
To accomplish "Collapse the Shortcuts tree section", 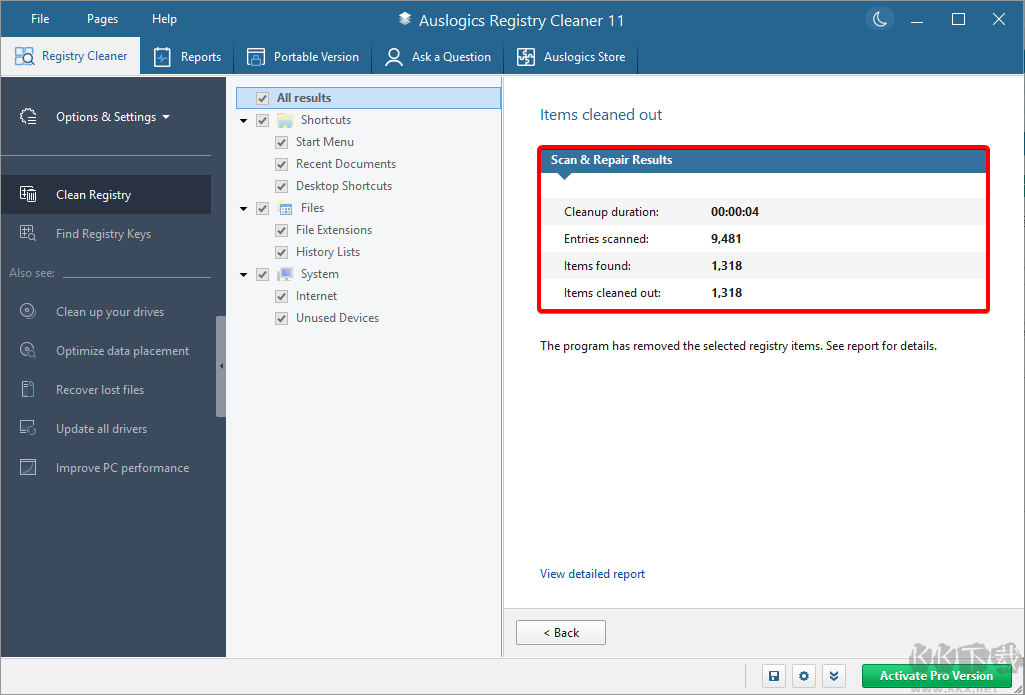I will coord(243,119).
